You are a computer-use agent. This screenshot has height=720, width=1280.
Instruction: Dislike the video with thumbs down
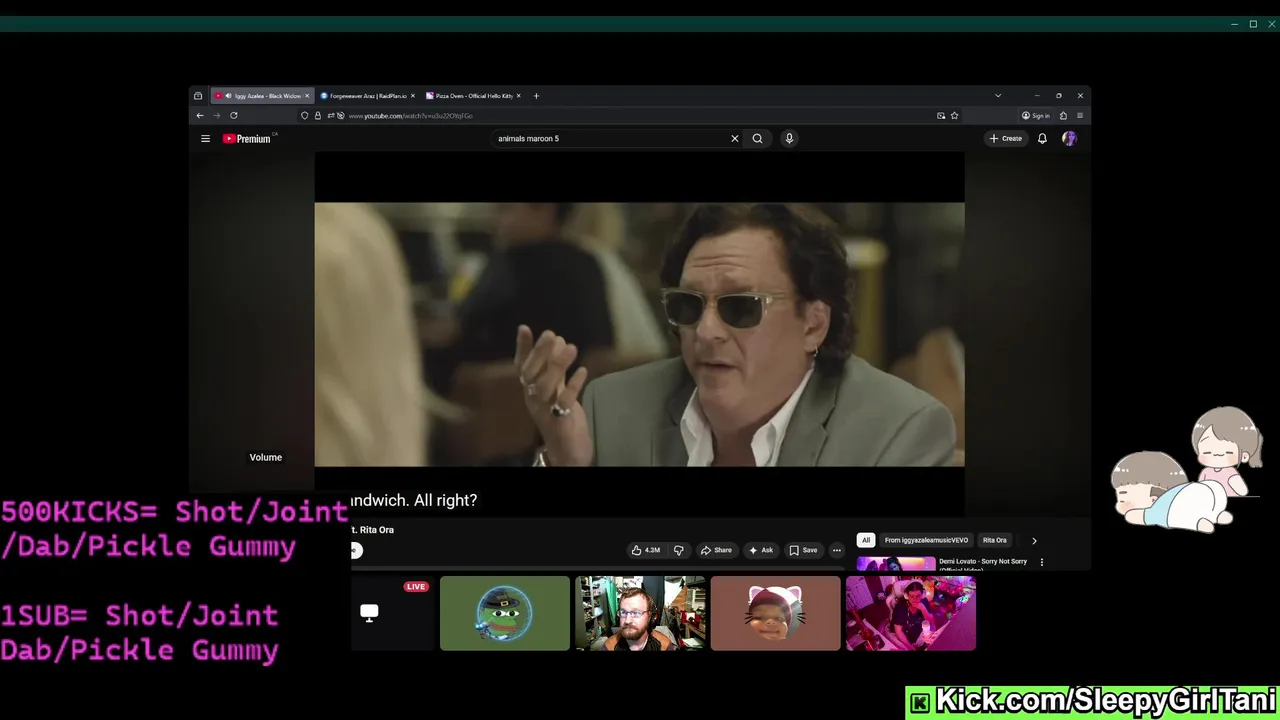coord(679,550)
